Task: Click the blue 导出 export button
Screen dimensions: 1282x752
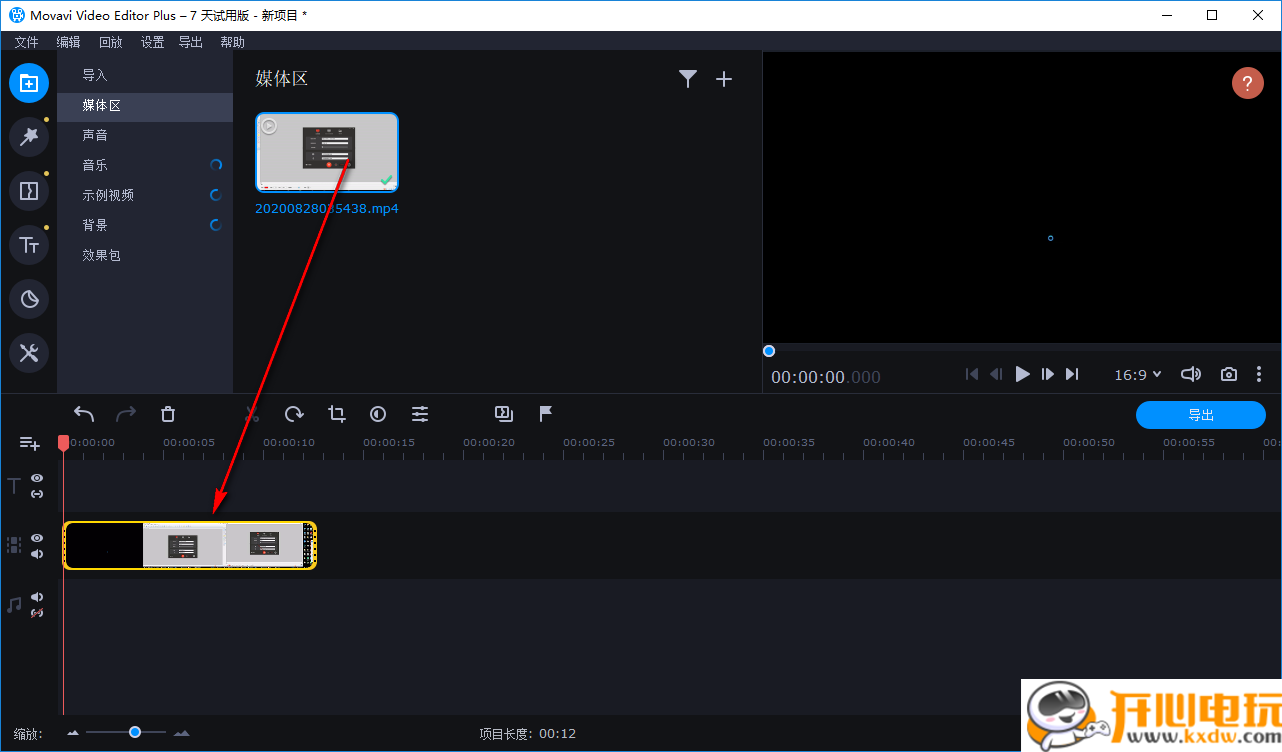Action: 1200,415
